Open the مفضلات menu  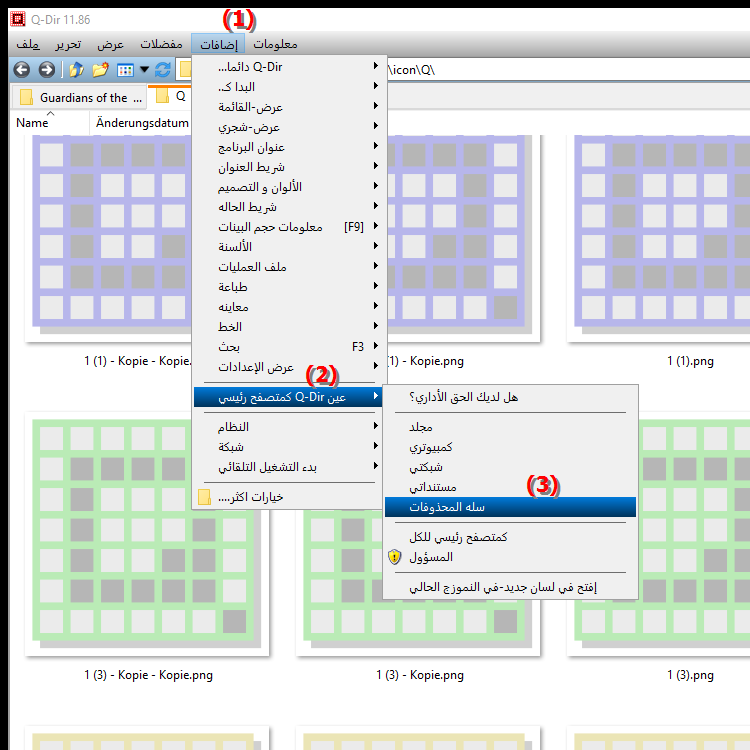(x=161, y=44)
